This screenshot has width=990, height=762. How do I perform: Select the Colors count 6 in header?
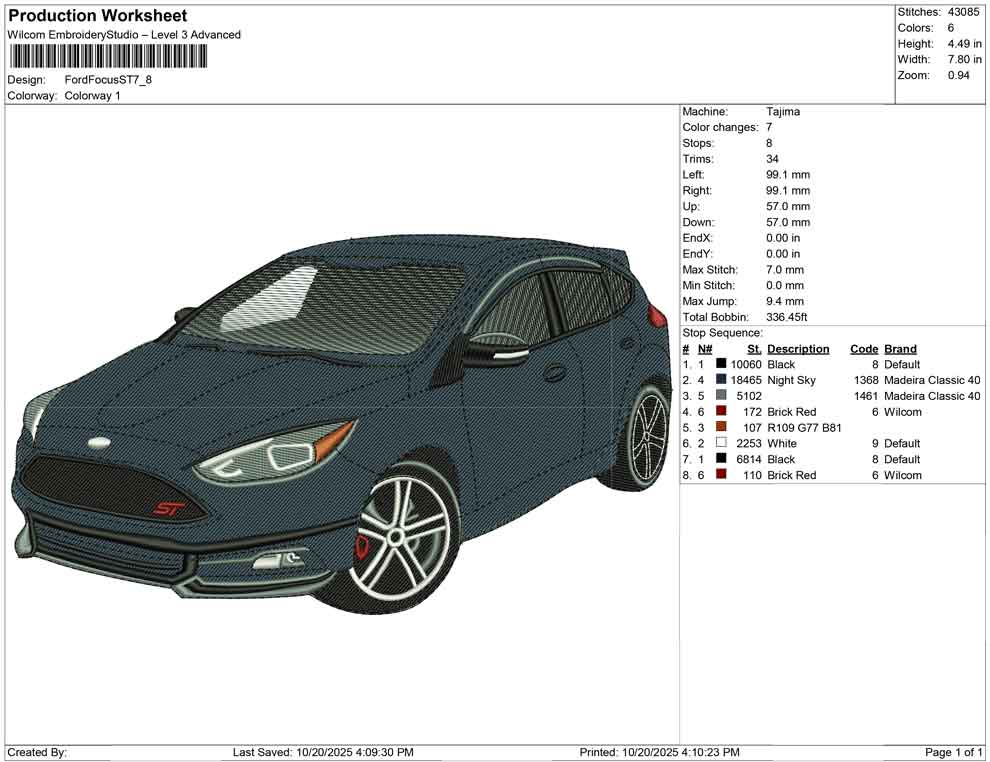click(951, 28)
